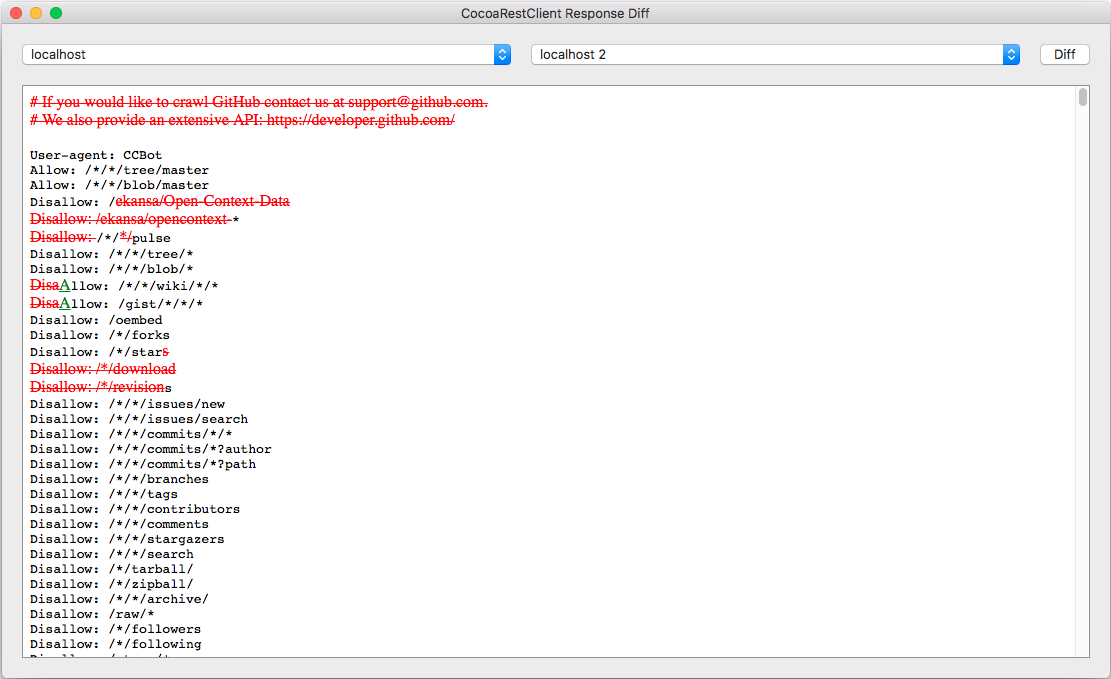Click the 'Disallow: /*/zipball/' line

[111, 583]
